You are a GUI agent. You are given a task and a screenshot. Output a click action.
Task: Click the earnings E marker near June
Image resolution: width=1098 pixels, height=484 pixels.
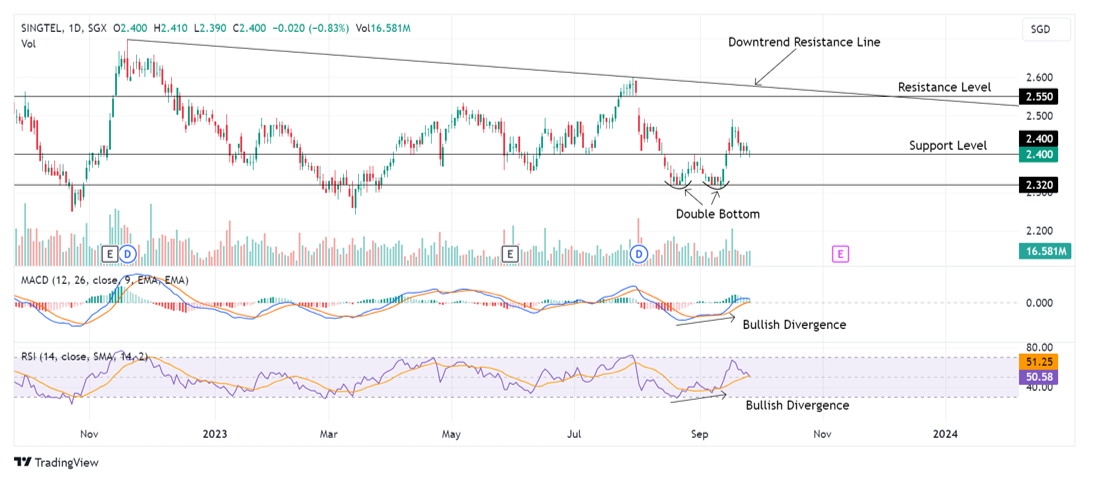click(511, 254)
